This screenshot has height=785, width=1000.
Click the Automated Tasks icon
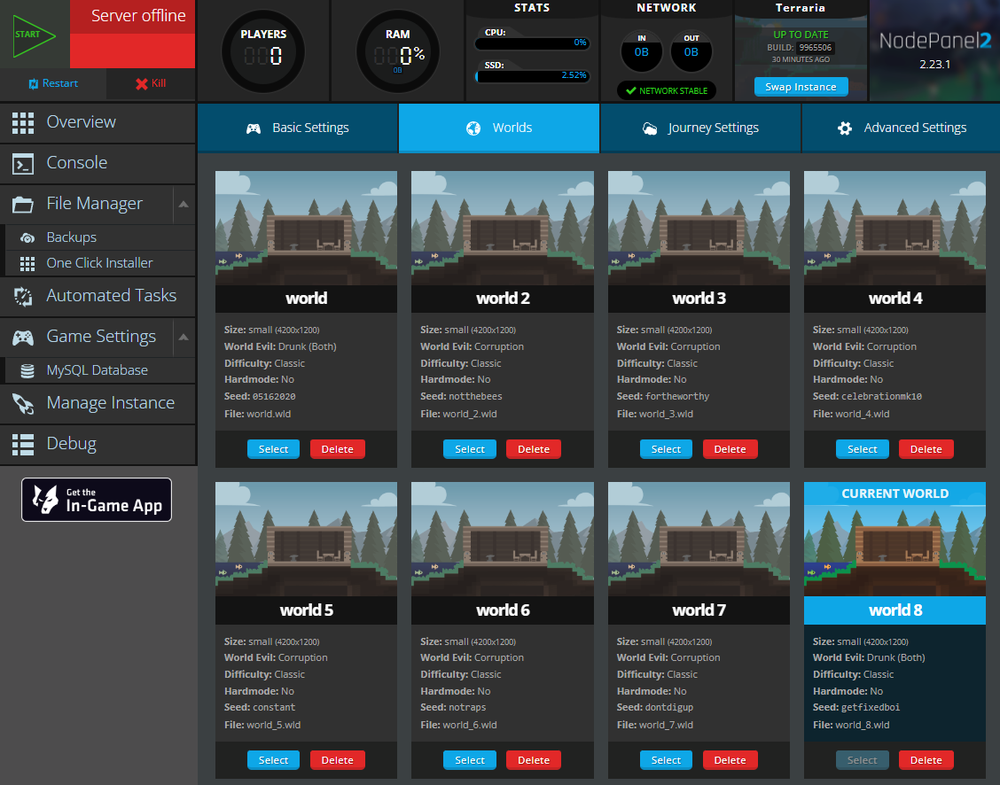click(x=23, y=296)
